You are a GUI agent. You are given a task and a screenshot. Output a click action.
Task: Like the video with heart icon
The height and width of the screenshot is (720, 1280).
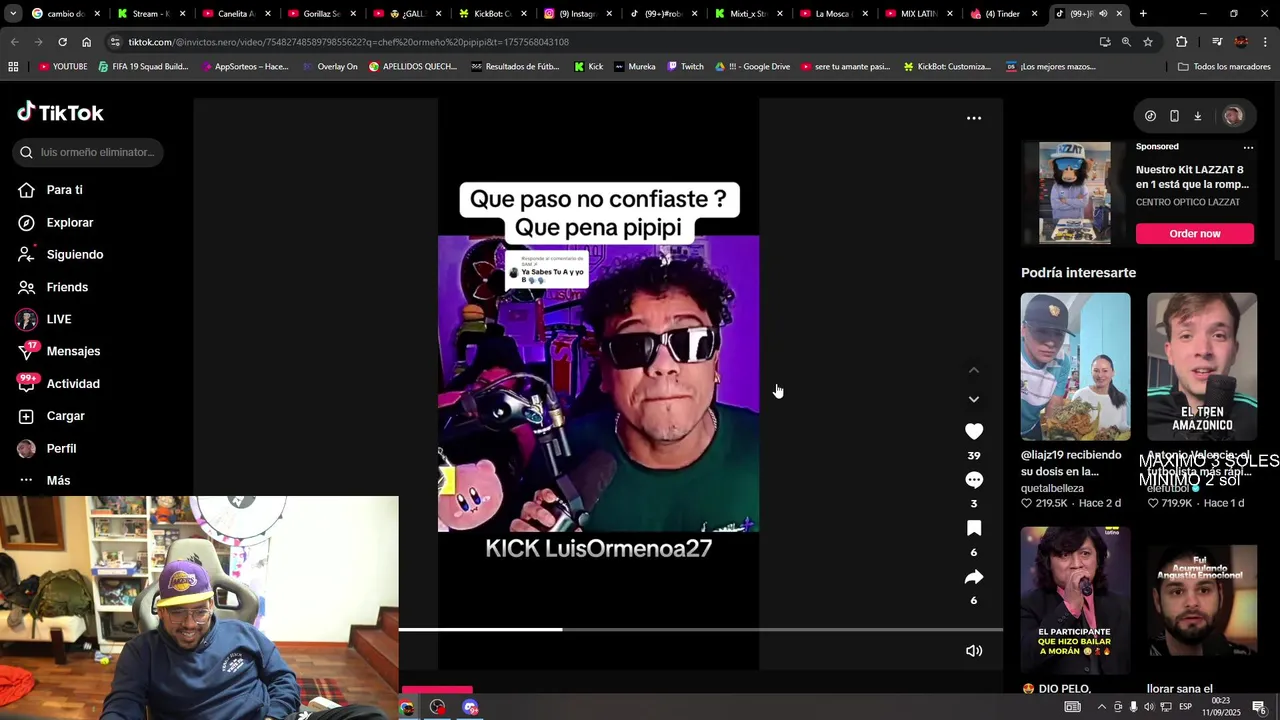974,431
